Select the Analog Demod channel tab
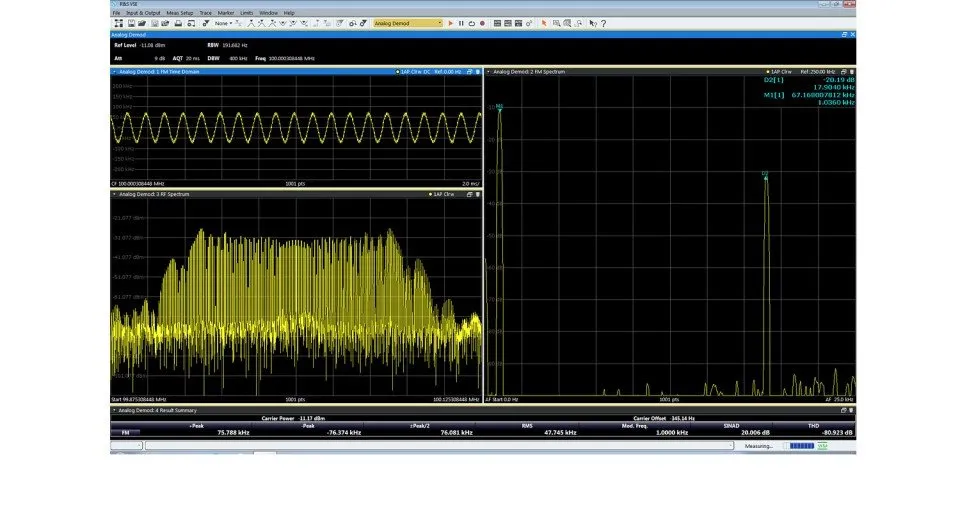Screen dimensions: 960x512 (x=129, y=35)
